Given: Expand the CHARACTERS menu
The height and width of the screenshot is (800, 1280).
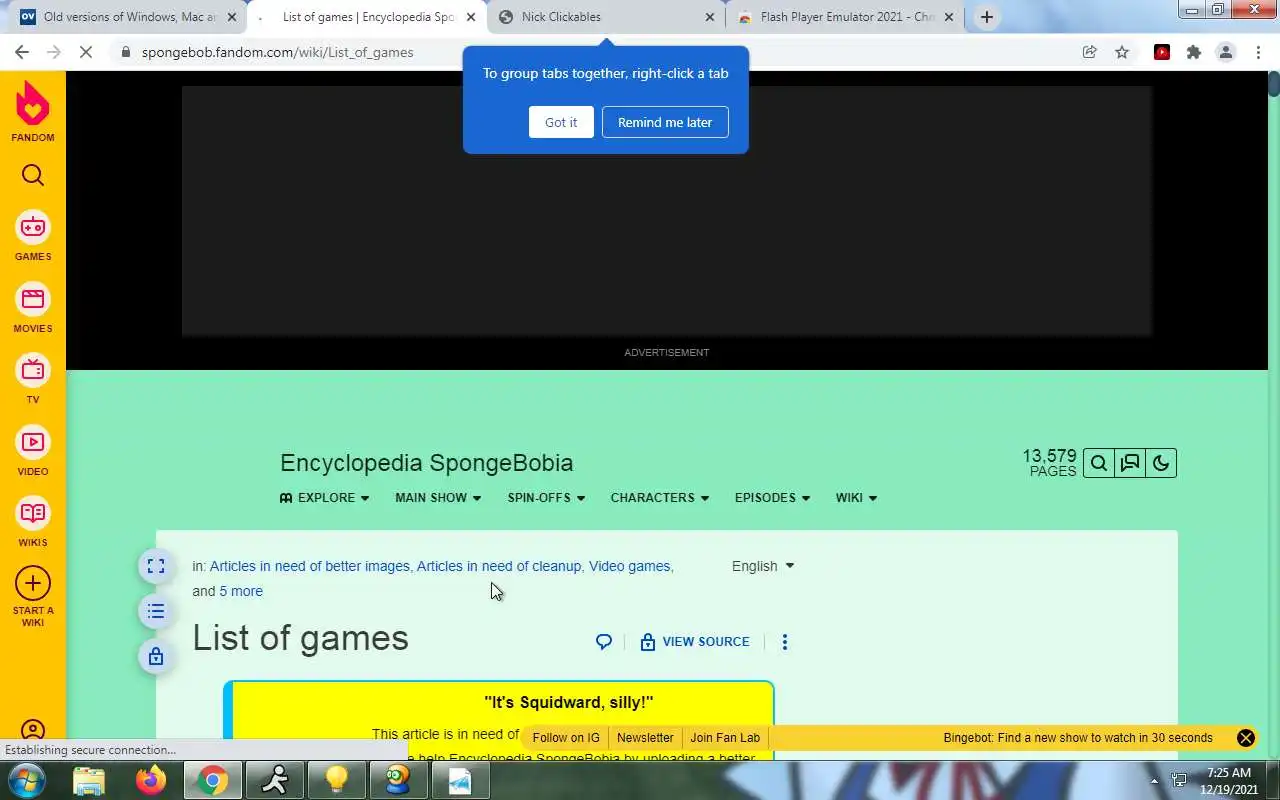Looking at the screenshot, I should coord(660,497).
